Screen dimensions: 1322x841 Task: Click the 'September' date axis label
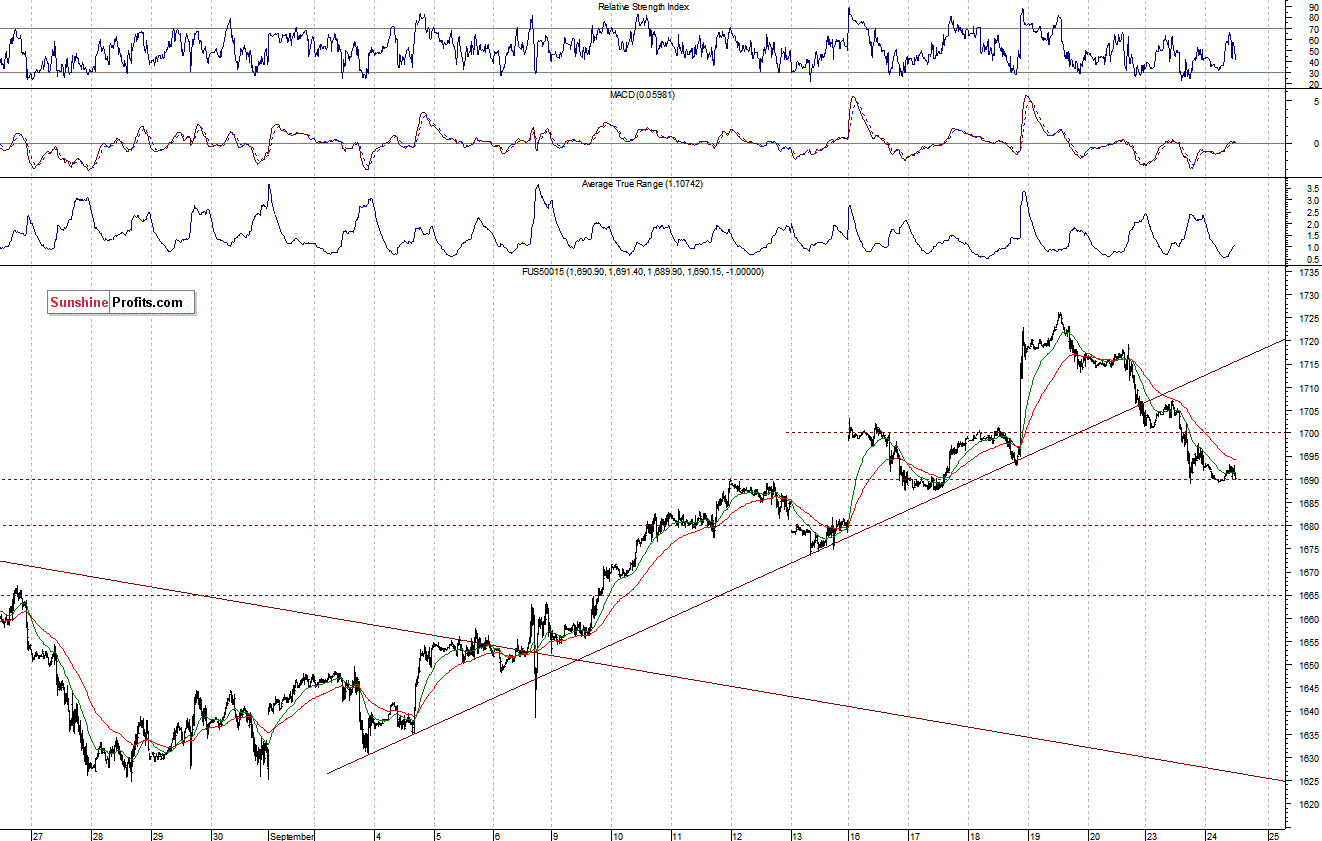coord(294,835)
